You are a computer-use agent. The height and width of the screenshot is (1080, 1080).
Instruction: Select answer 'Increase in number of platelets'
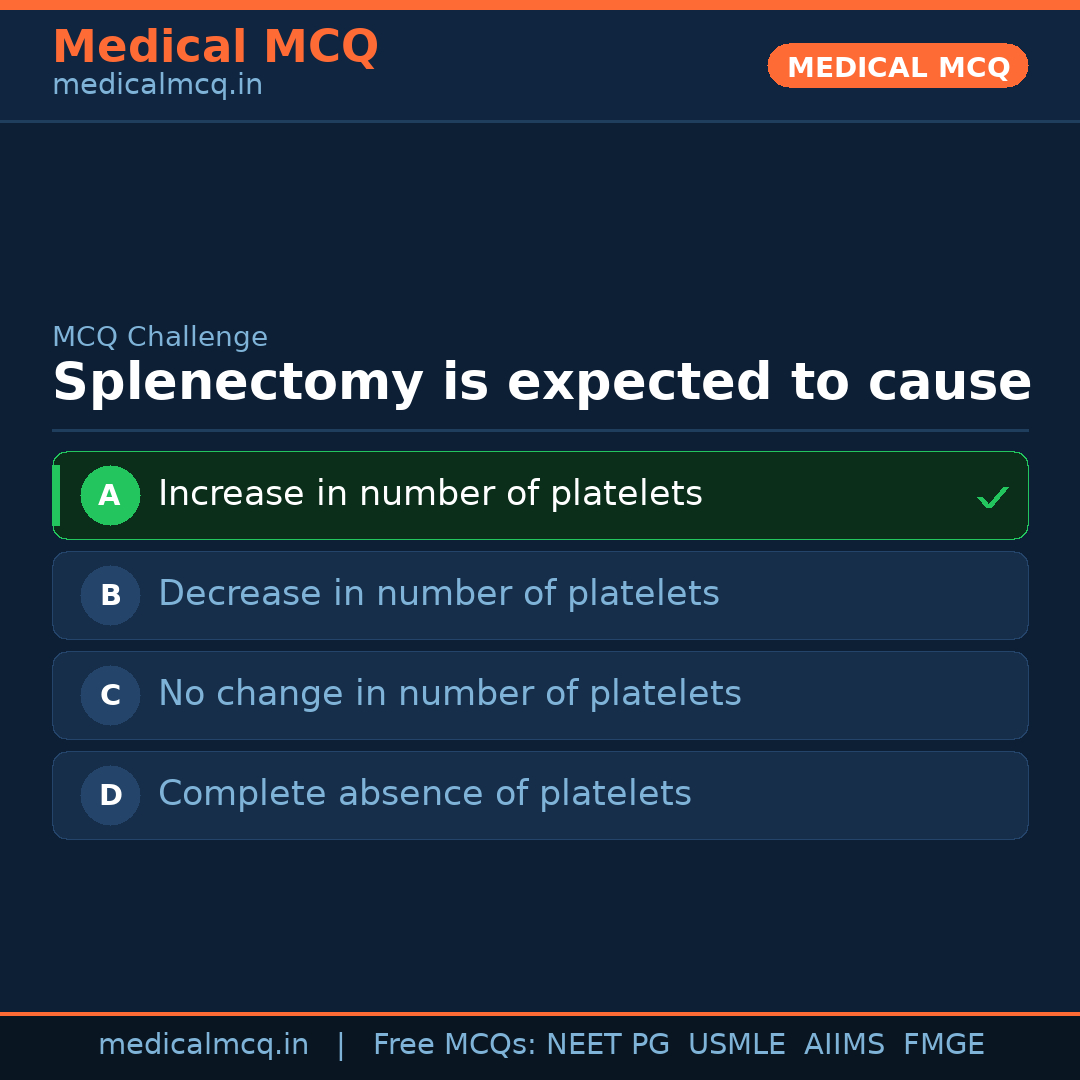430,494
